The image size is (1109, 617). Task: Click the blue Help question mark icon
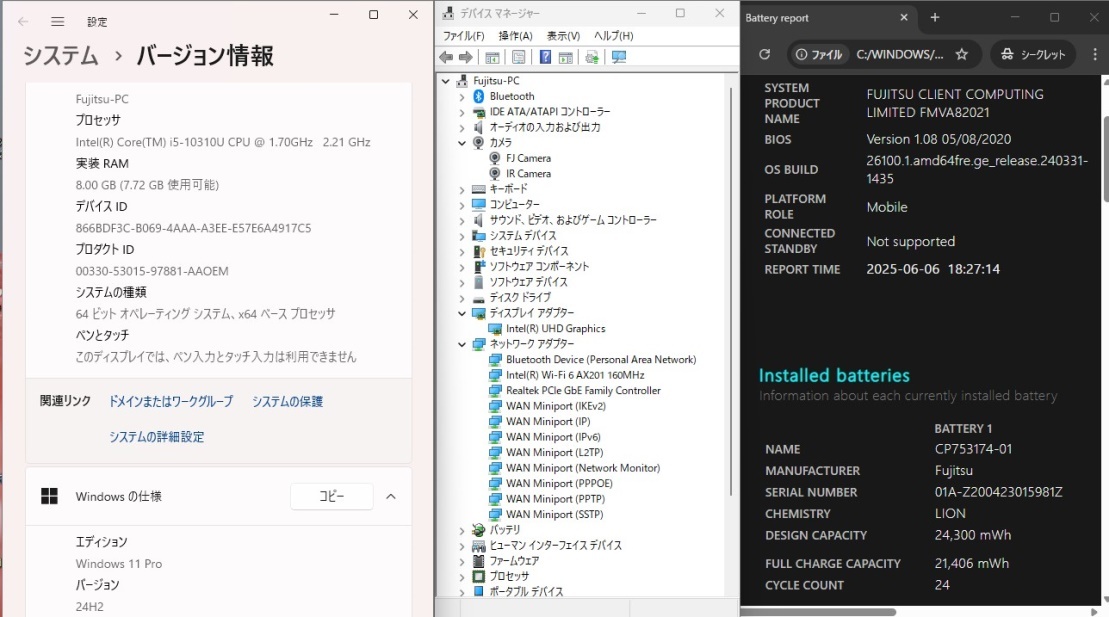click(545, 57)
